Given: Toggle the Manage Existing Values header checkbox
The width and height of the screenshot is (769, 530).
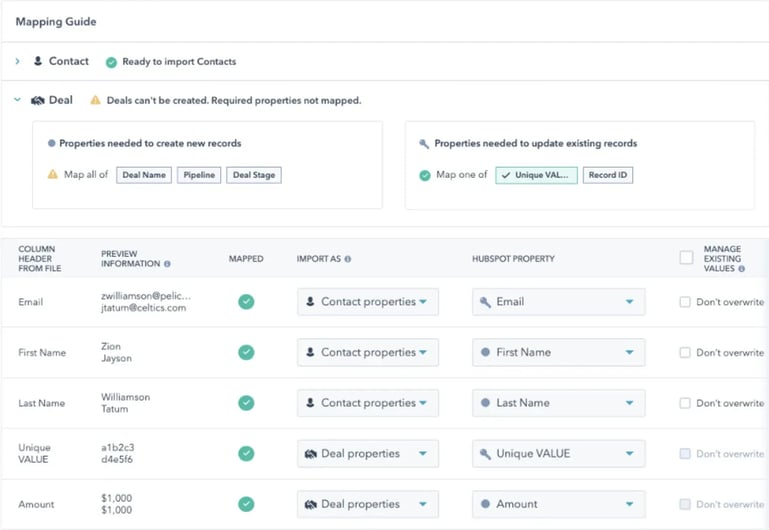Looking at the screenshot, I should click(687, 257).
